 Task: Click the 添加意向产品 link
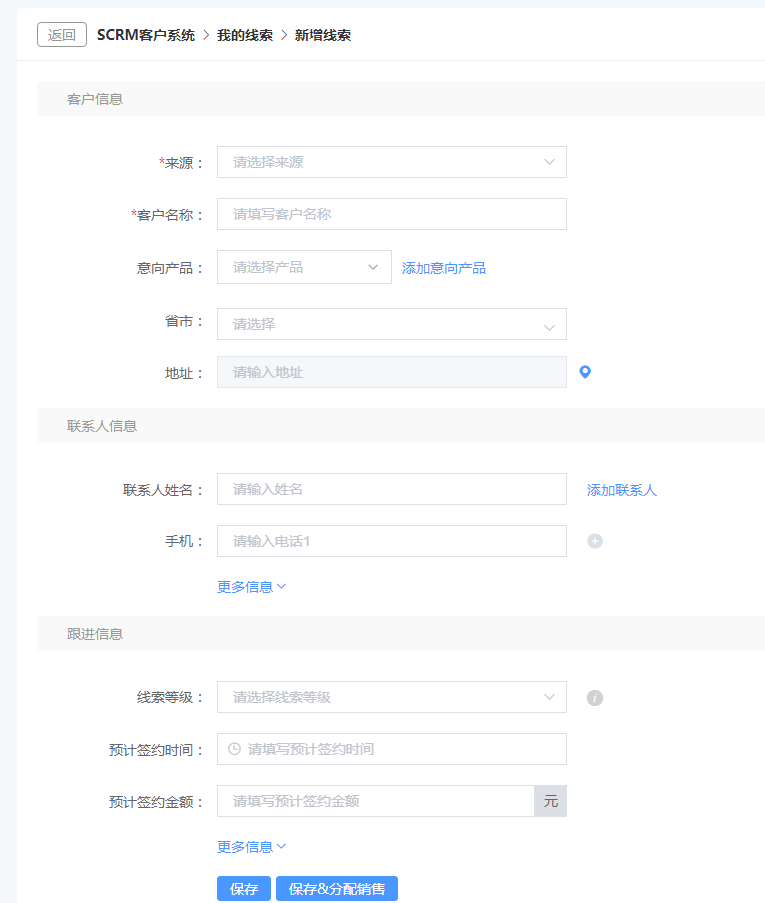444,268
